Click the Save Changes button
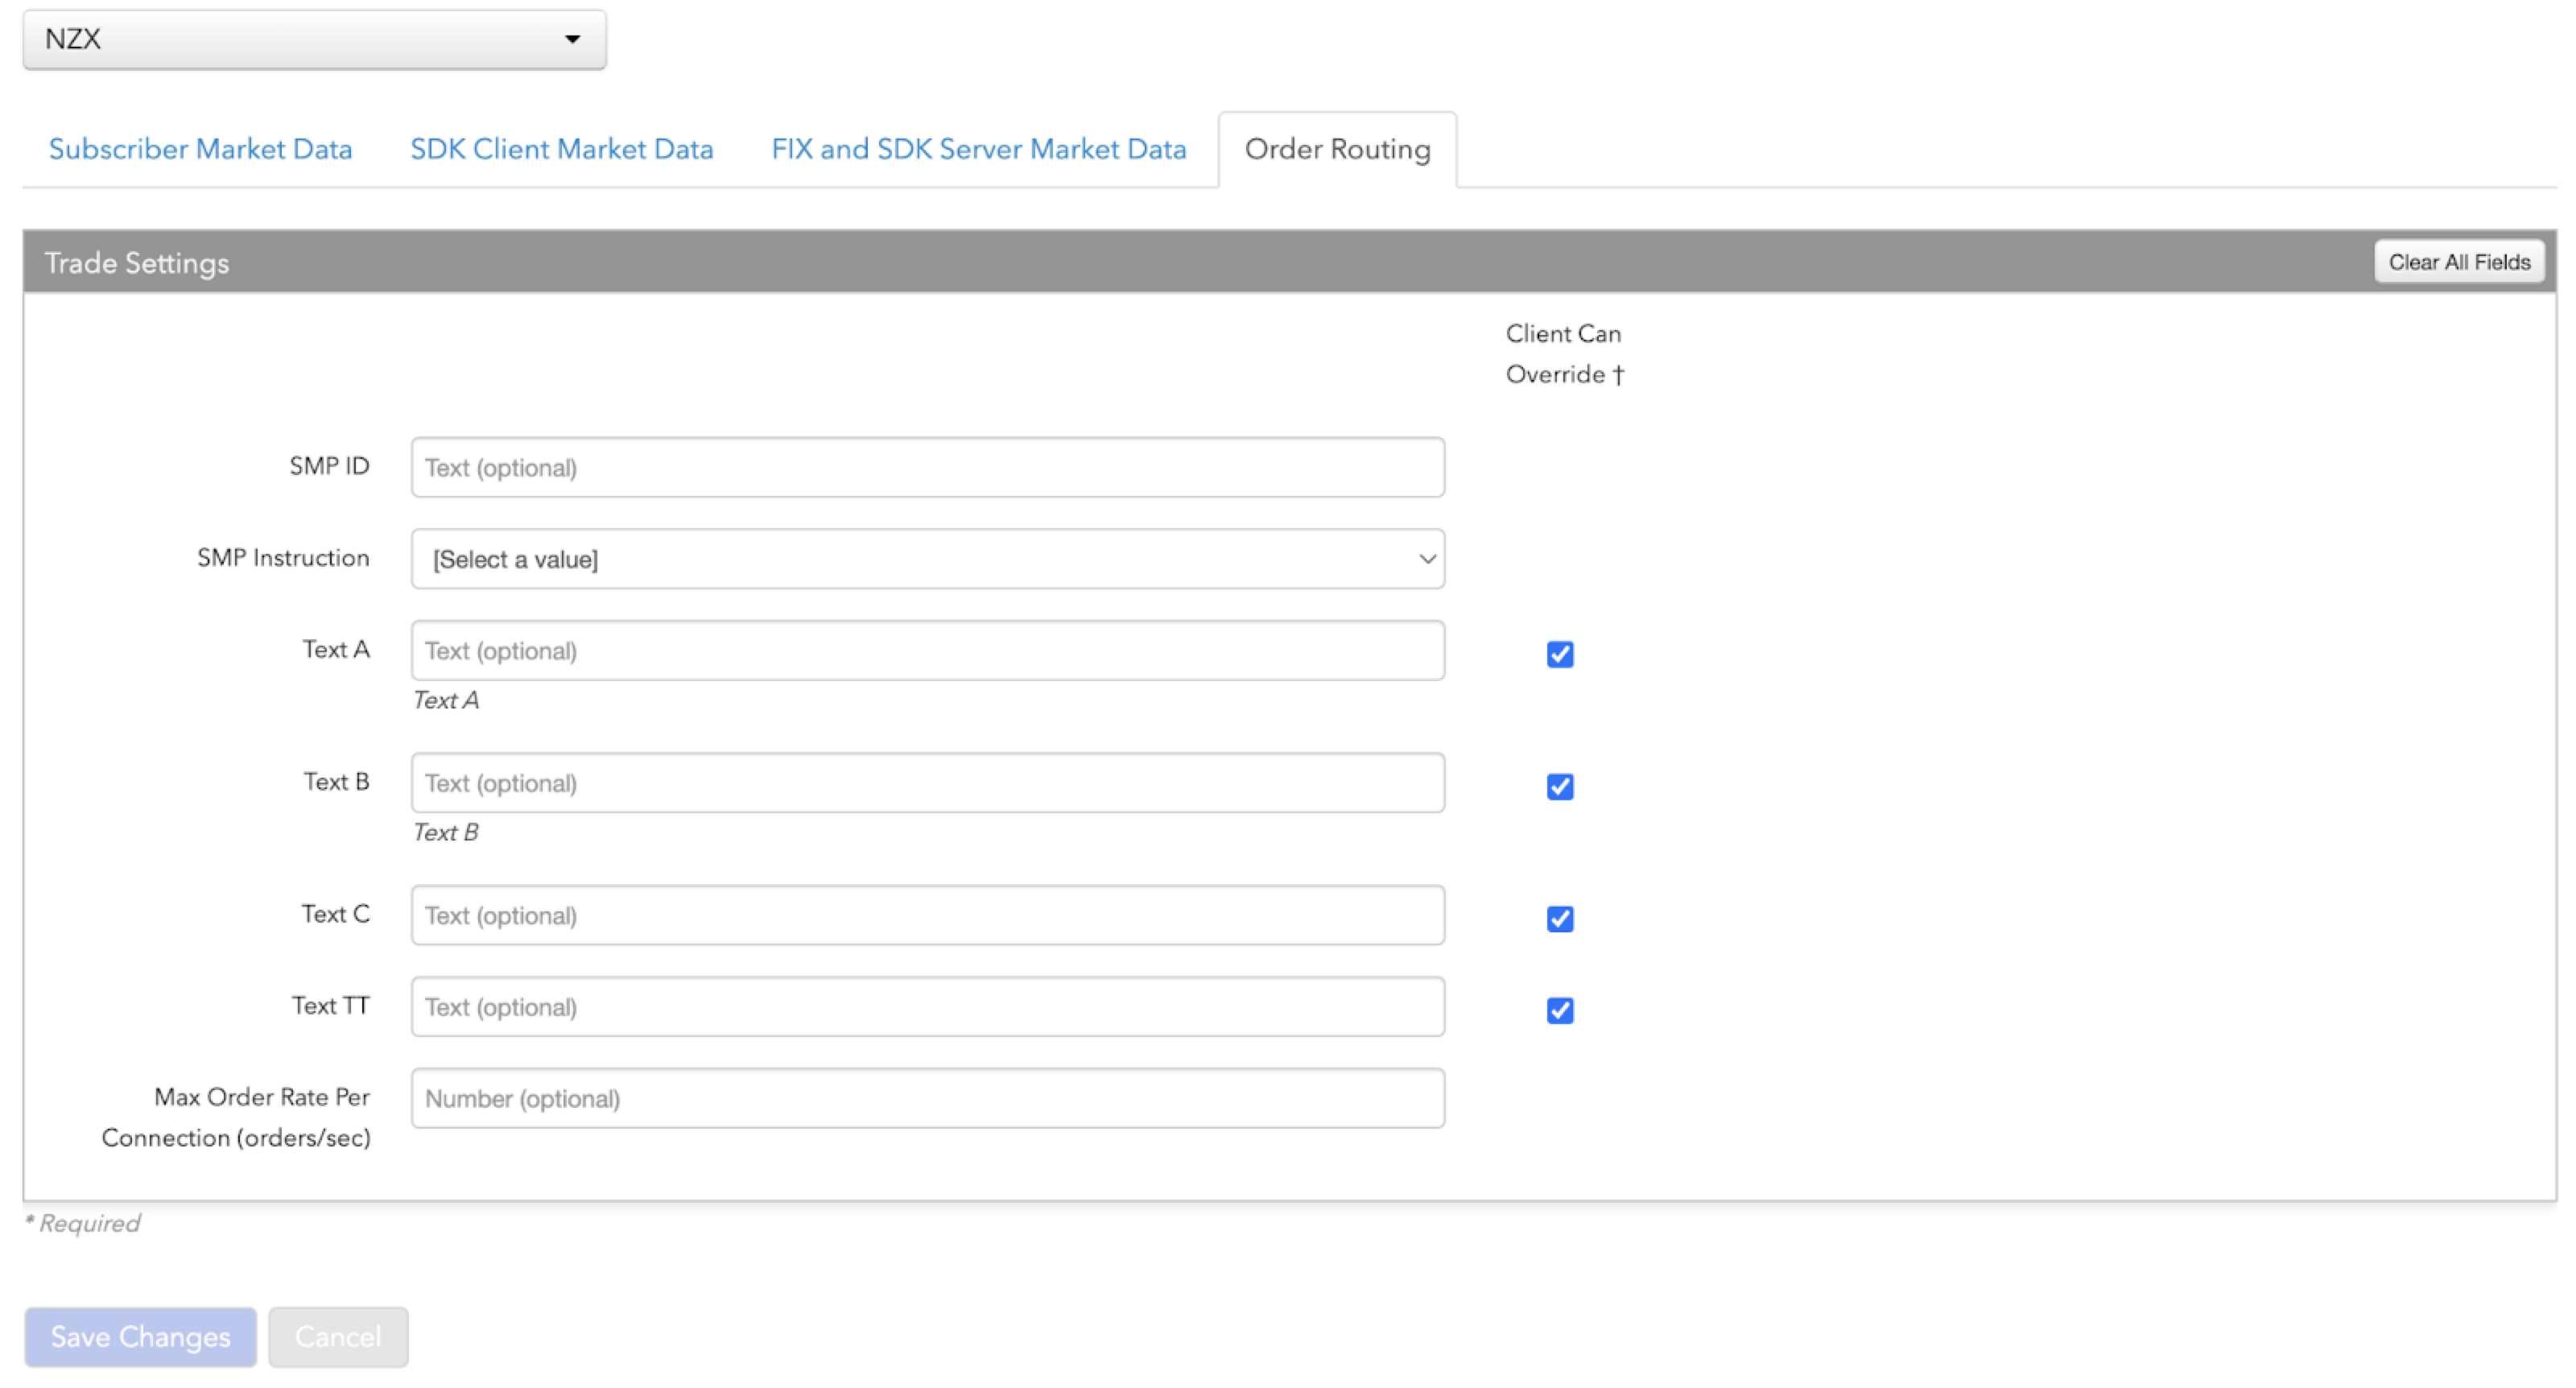 (x=140, y=1337)
